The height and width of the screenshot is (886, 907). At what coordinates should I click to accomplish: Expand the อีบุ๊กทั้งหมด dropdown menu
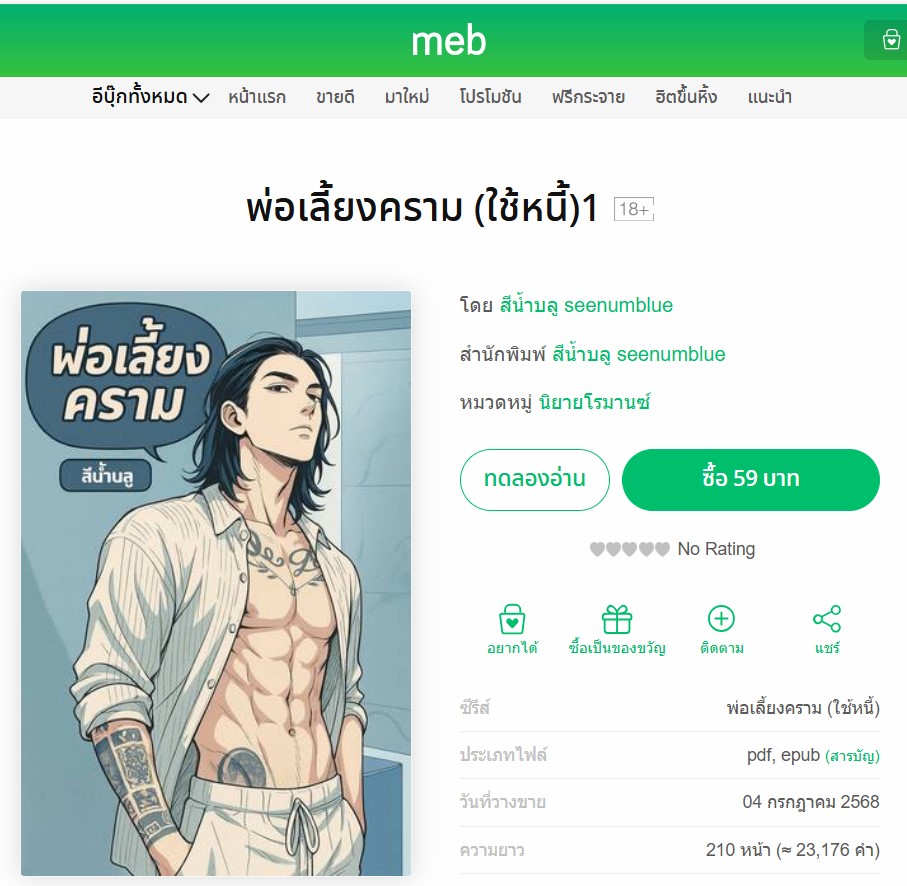tap(150, 97)
